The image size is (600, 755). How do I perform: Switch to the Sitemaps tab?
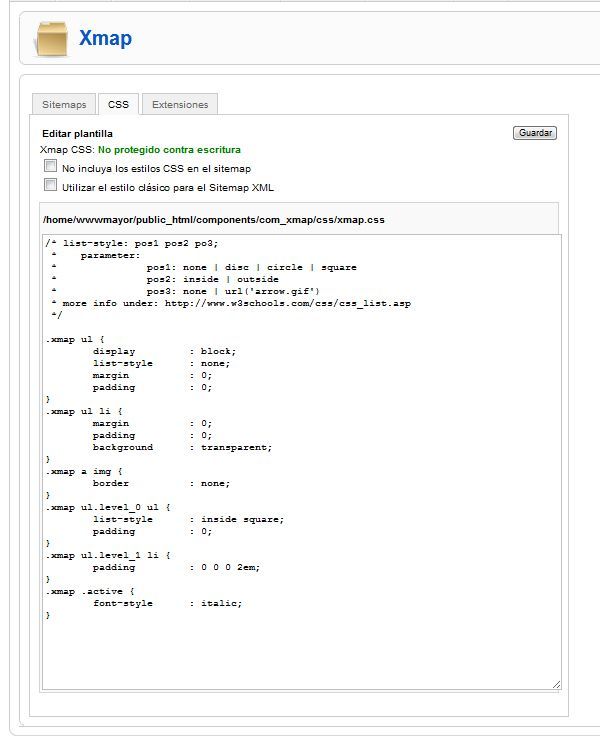point(64,104)
